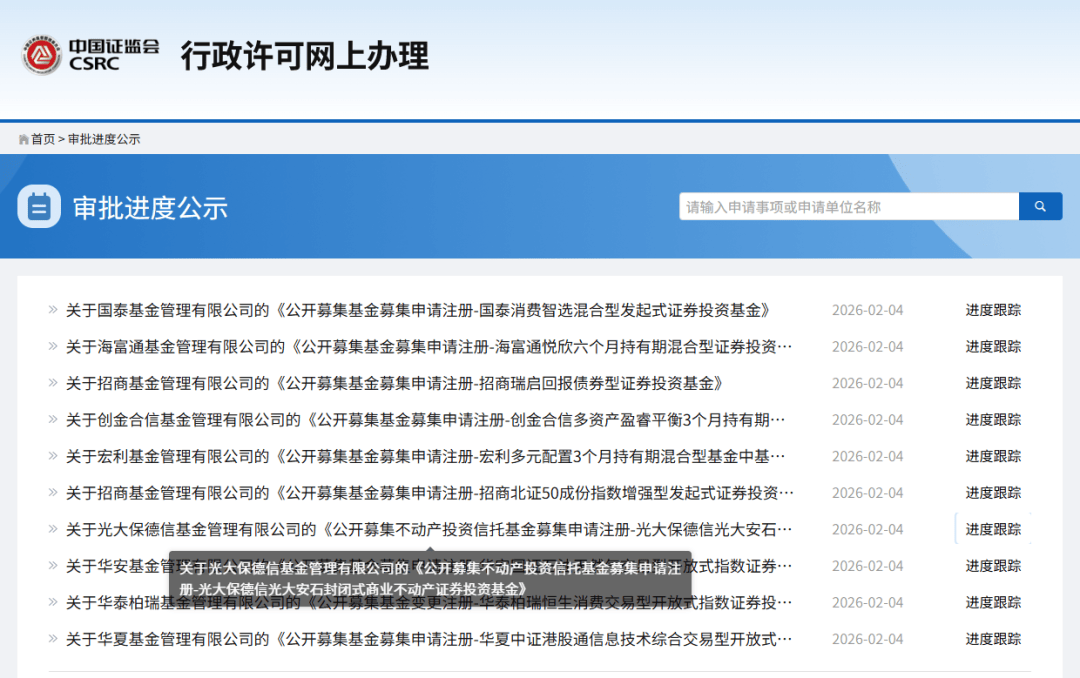Screen dimensions: 1080x678
Task: Click the clipboard icon beside 审批进度公示
Action: coord(39,207)
